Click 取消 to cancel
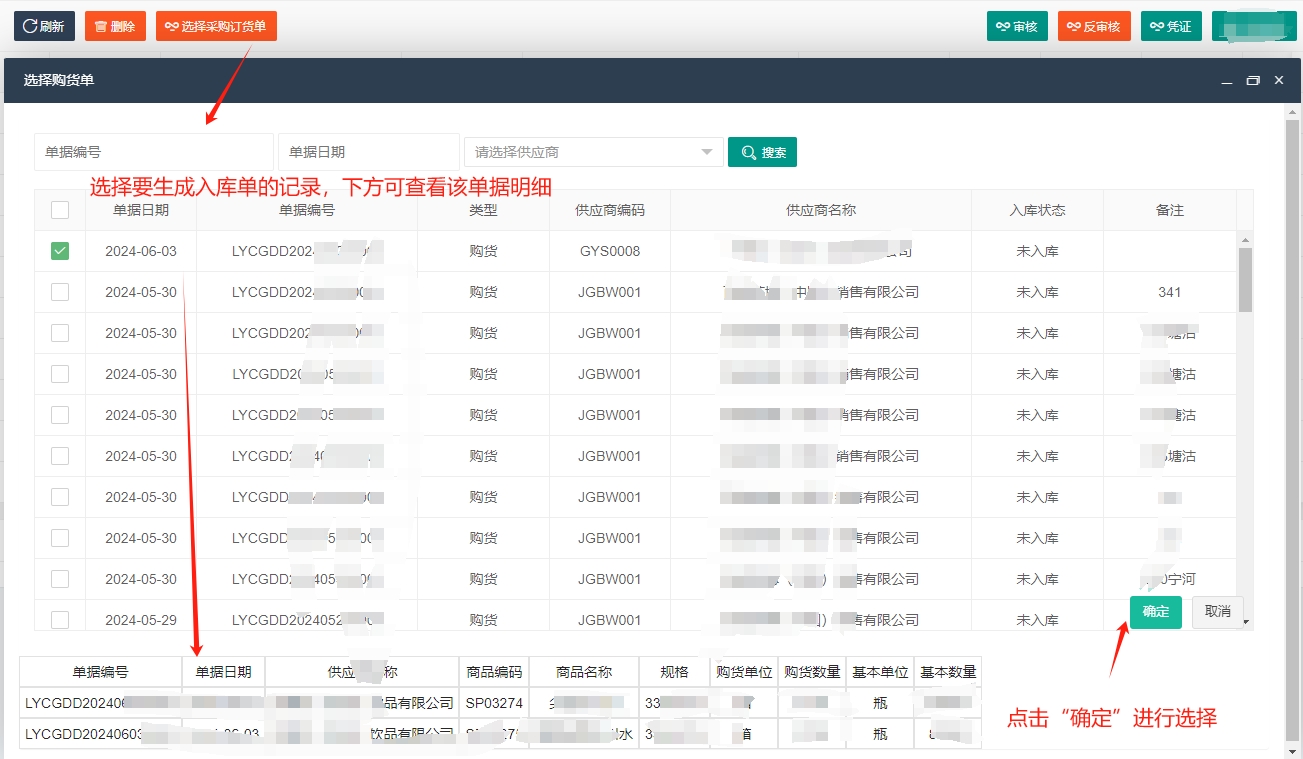This screenshot has width=1303, height=759. point(1217,611)
